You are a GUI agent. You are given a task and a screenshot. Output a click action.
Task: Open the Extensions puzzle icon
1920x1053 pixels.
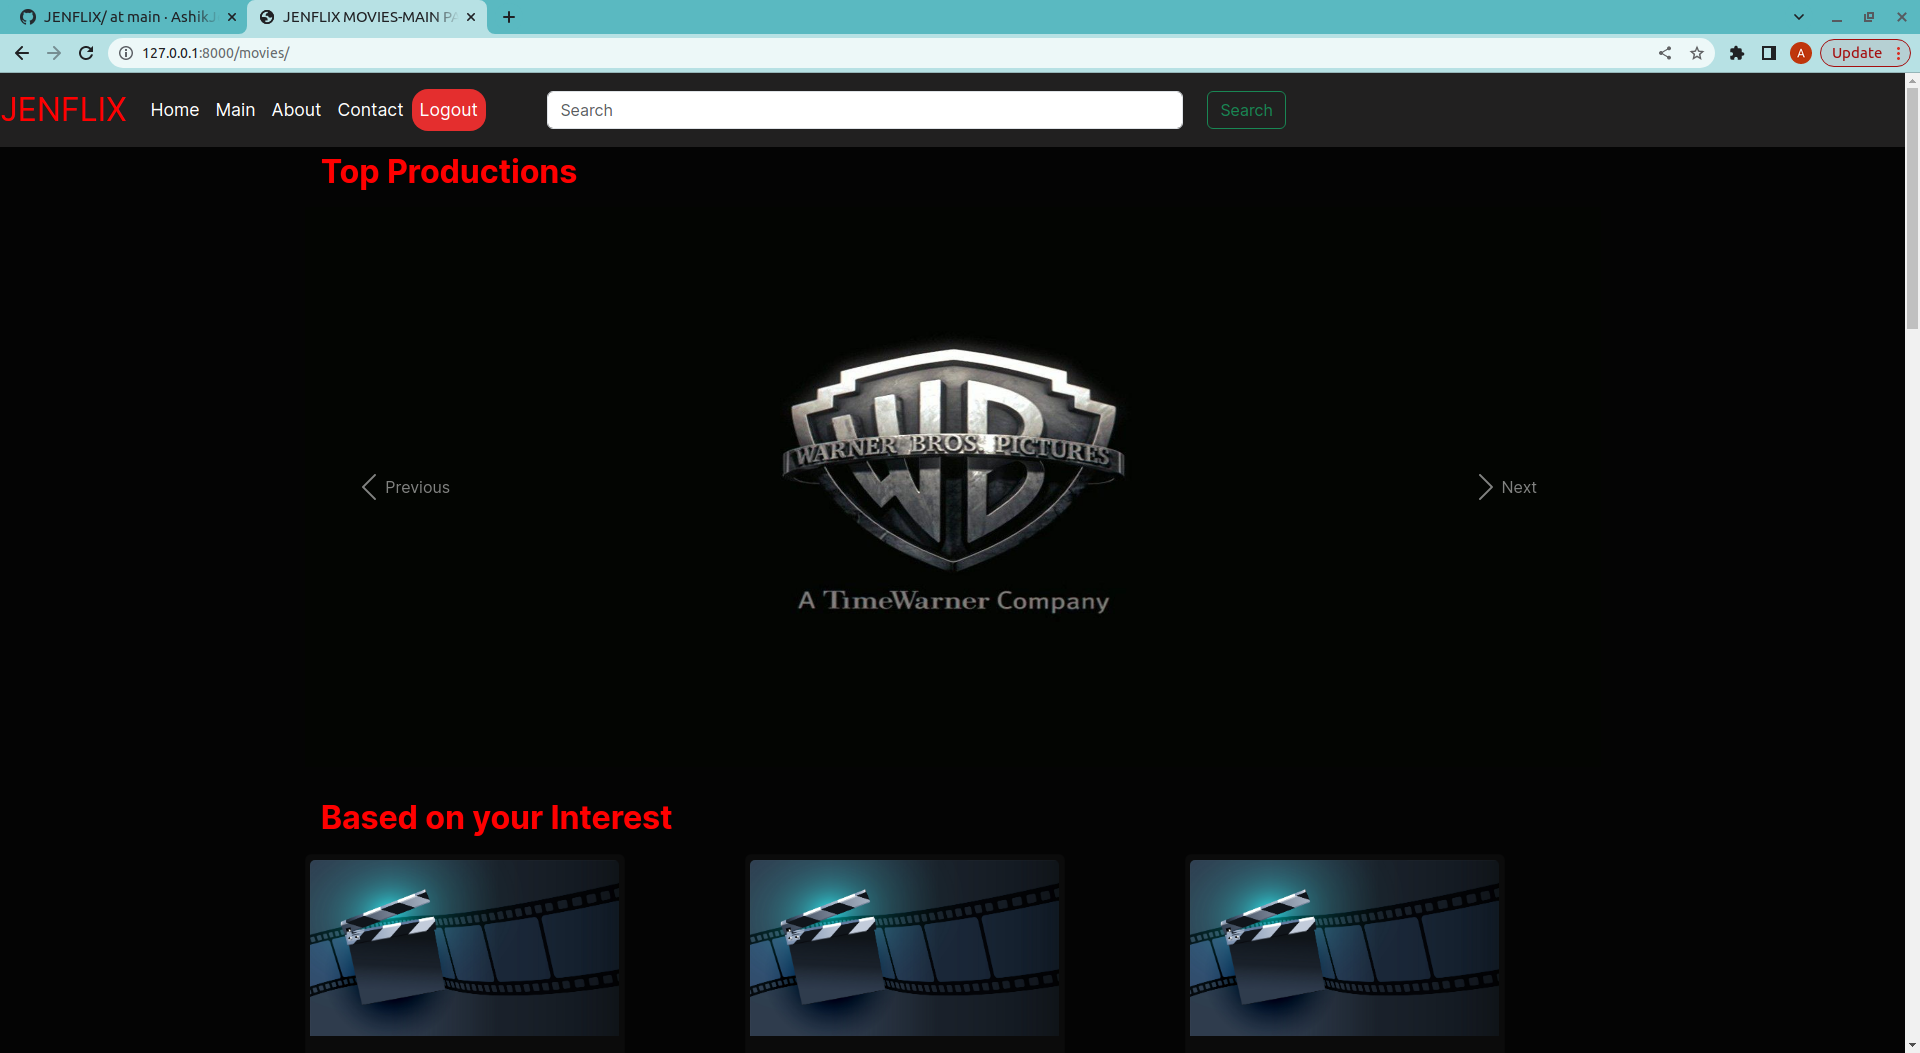tap(1737, 53)
